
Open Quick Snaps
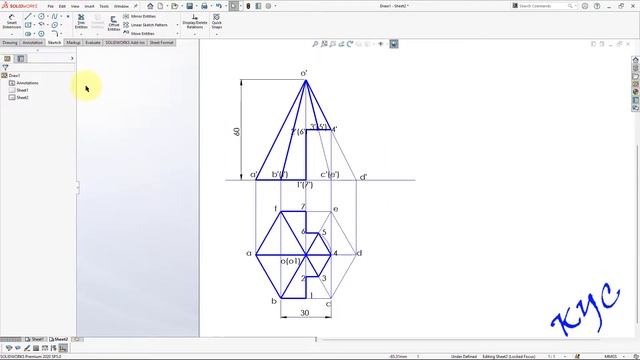(x=216, y=21)
